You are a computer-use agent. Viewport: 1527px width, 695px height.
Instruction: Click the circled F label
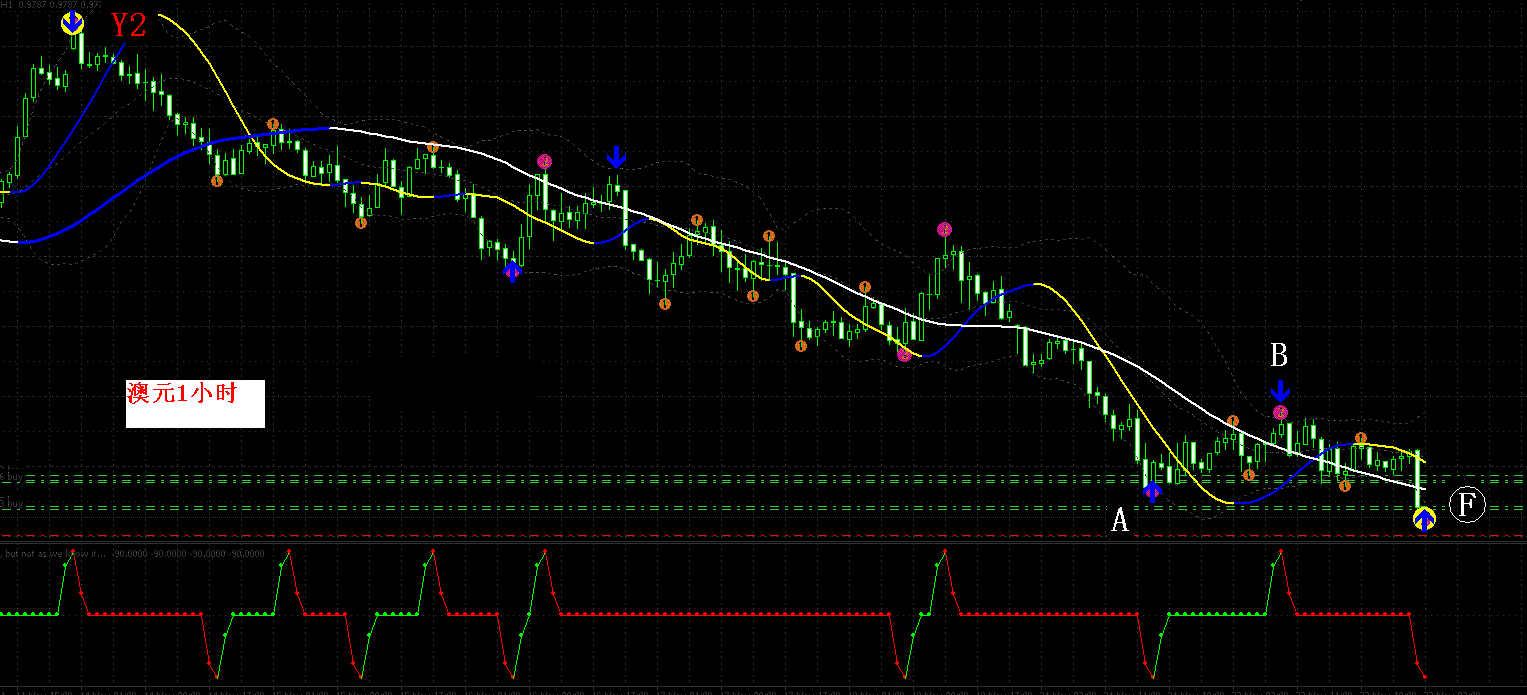pyautogui.click(x=1468, y=505)
